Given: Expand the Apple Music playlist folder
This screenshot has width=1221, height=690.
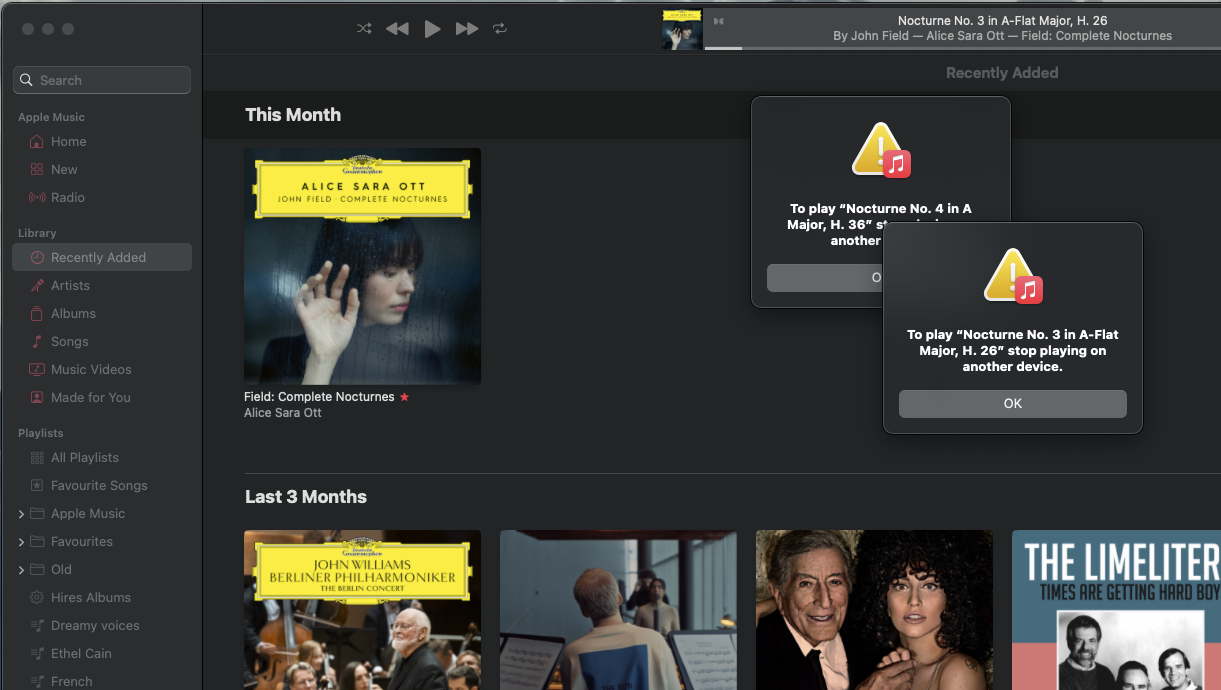Looking at the screenshot, I should [x=21, y=514].
